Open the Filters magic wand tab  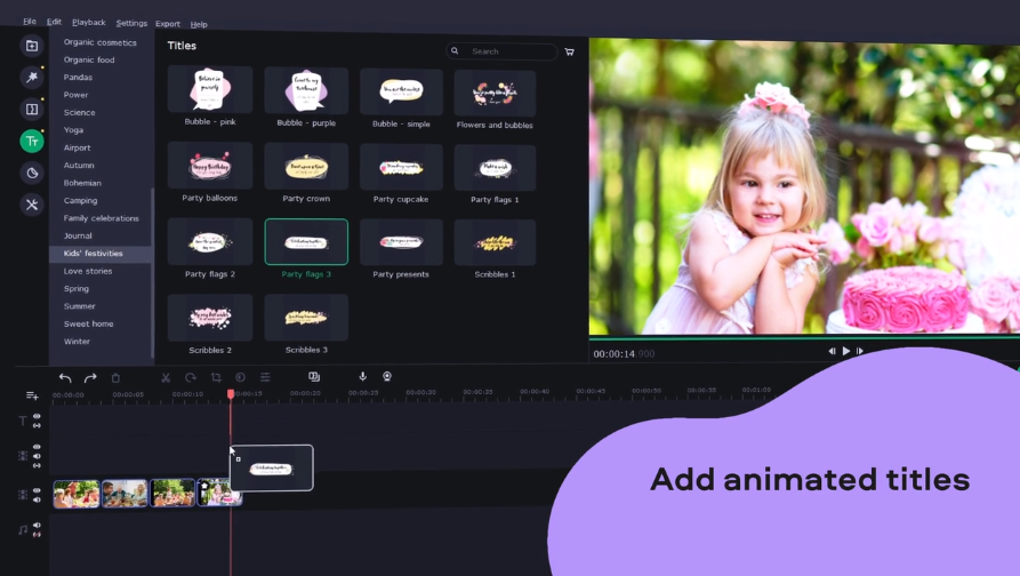pyautogui.click(x=31, y=77)
